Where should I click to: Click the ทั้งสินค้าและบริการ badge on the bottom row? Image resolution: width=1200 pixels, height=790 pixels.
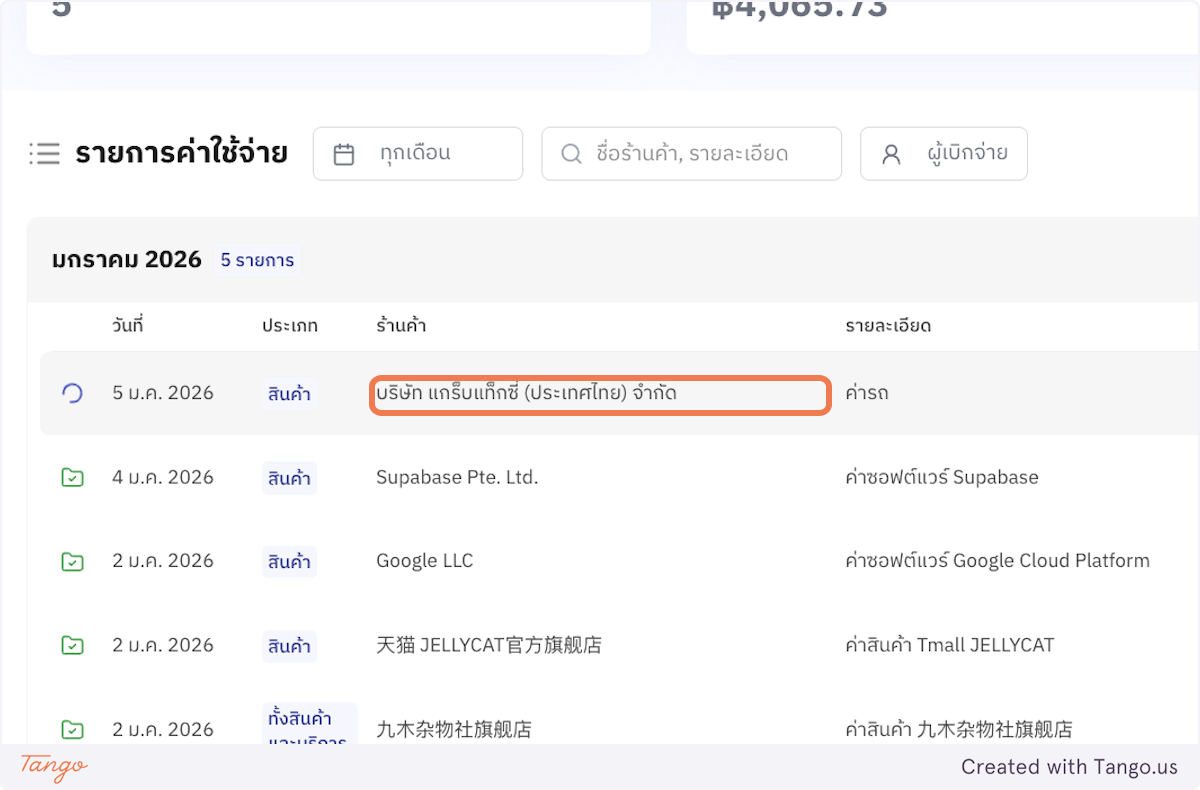pyautogui.click(x=309, y=722)
